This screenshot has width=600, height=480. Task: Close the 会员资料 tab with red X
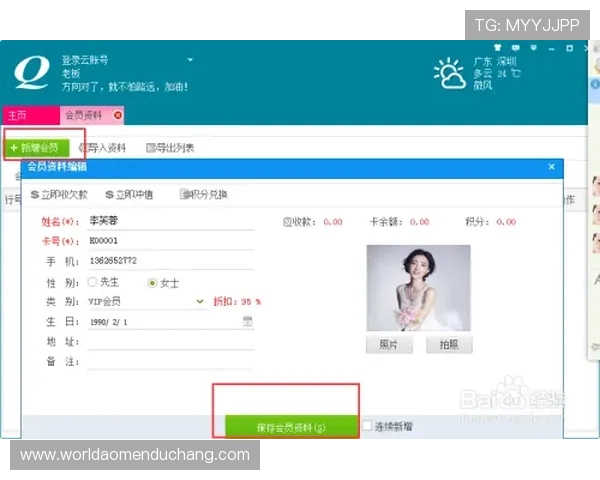[118, 115]
